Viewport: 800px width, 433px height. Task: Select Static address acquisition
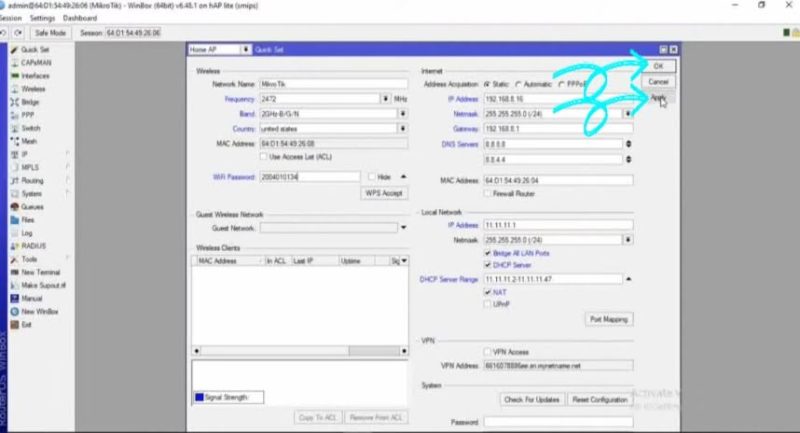coord(487,84)
